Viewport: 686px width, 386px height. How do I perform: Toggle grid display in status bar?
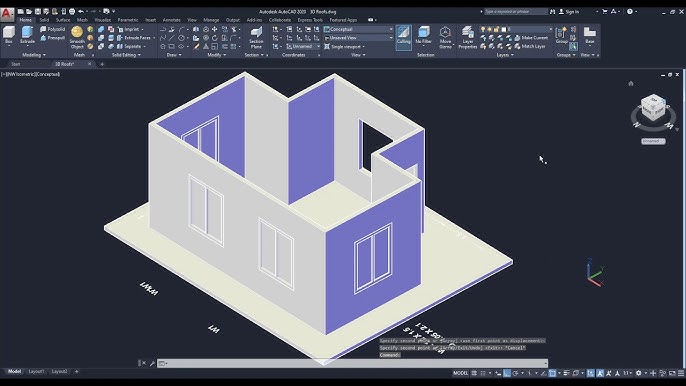pos(474,373)
